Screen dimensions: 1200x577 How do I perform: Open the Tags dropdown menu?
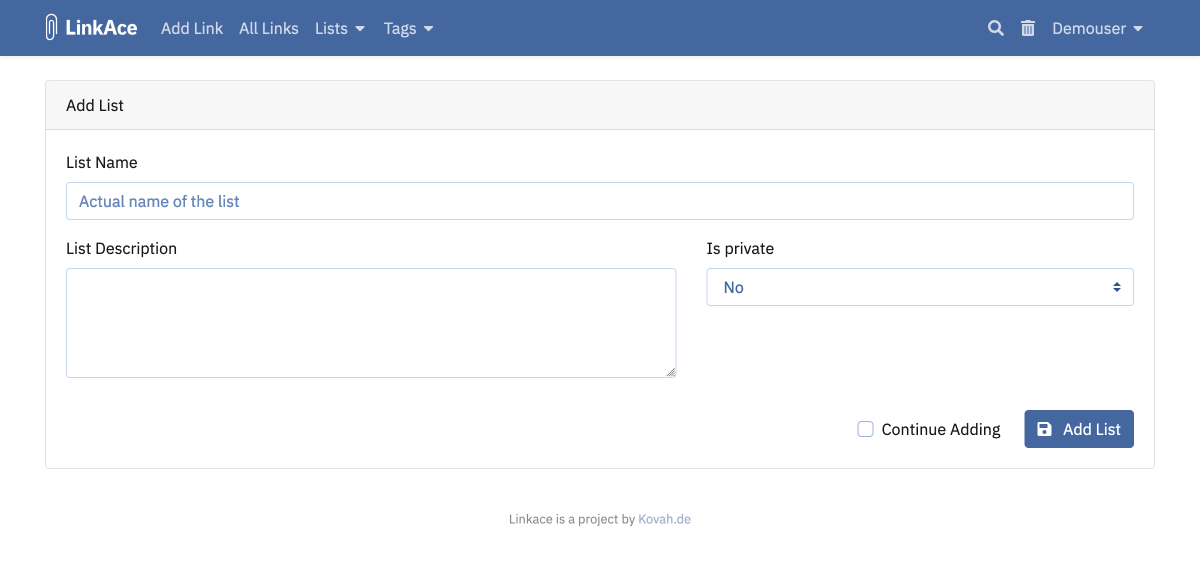408,28
